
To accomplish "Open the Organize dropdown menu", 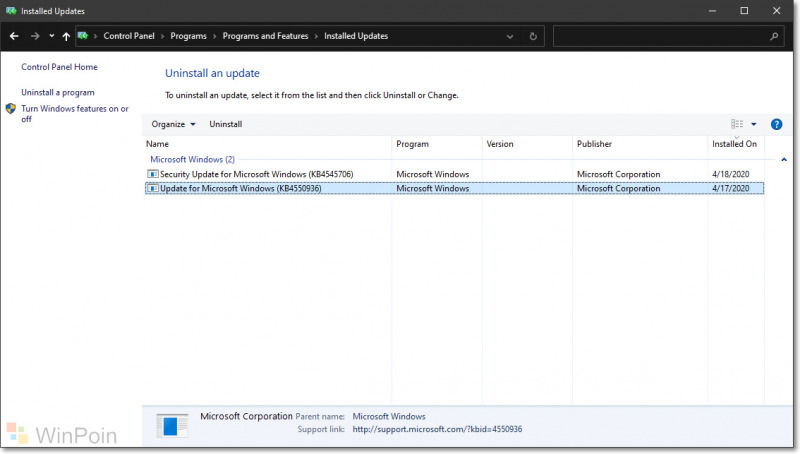I will [173, 124].
